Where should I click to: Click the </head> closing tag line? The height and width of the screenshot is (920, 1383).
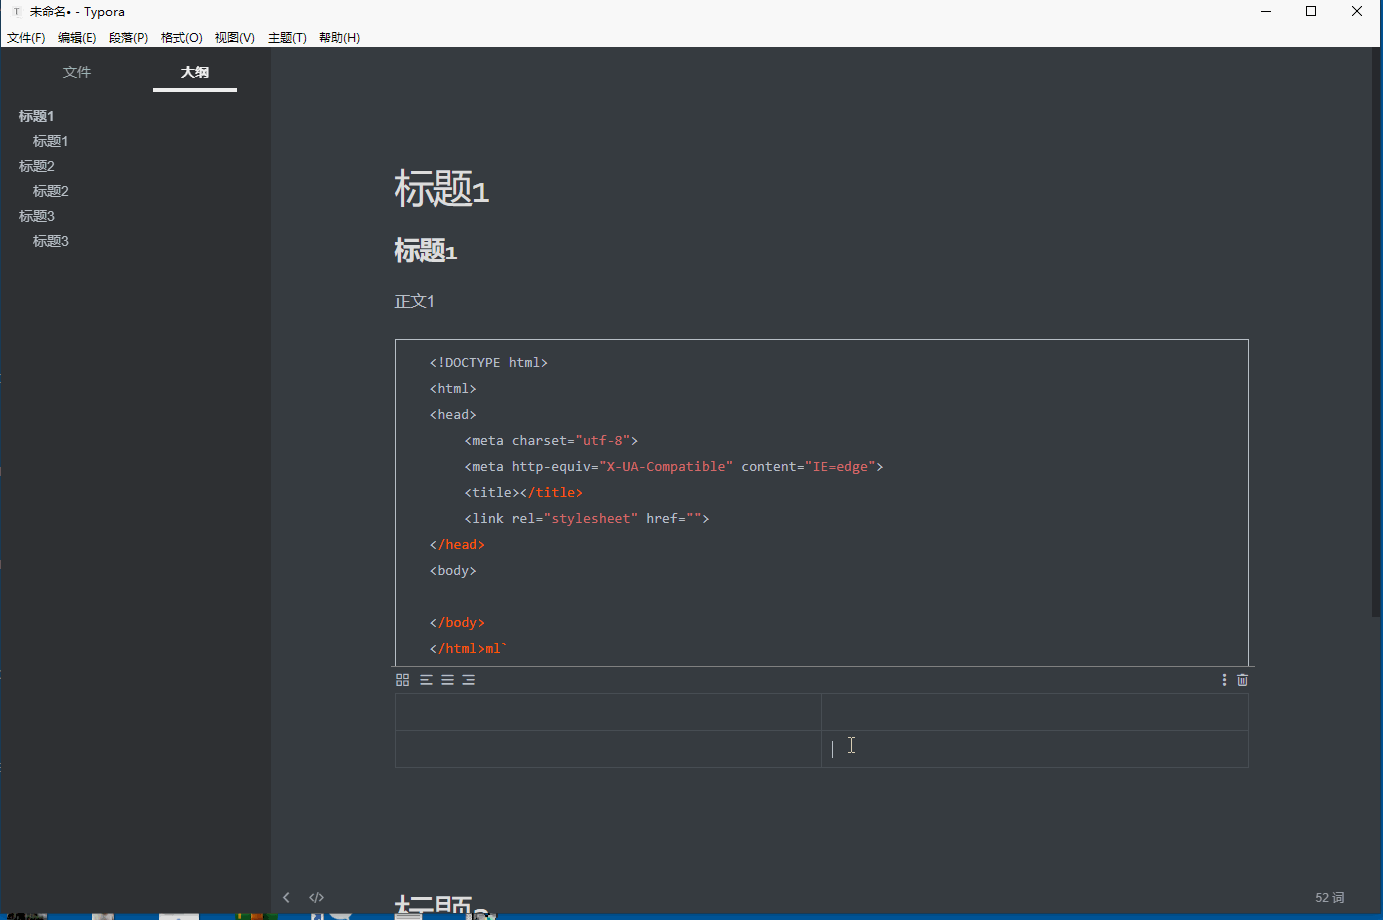click(457, 545)
